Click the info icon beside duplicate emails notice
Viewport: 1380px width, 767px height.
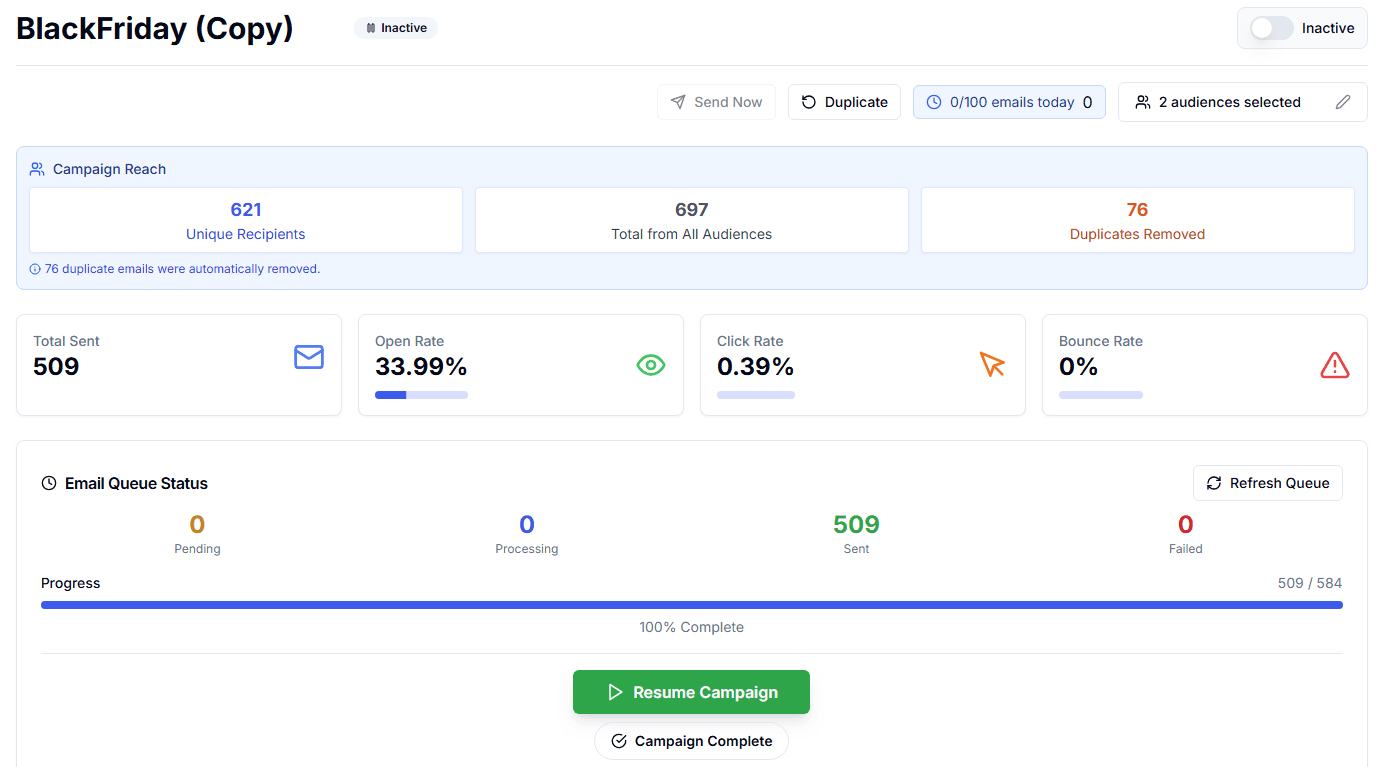(x=35, y=269)
